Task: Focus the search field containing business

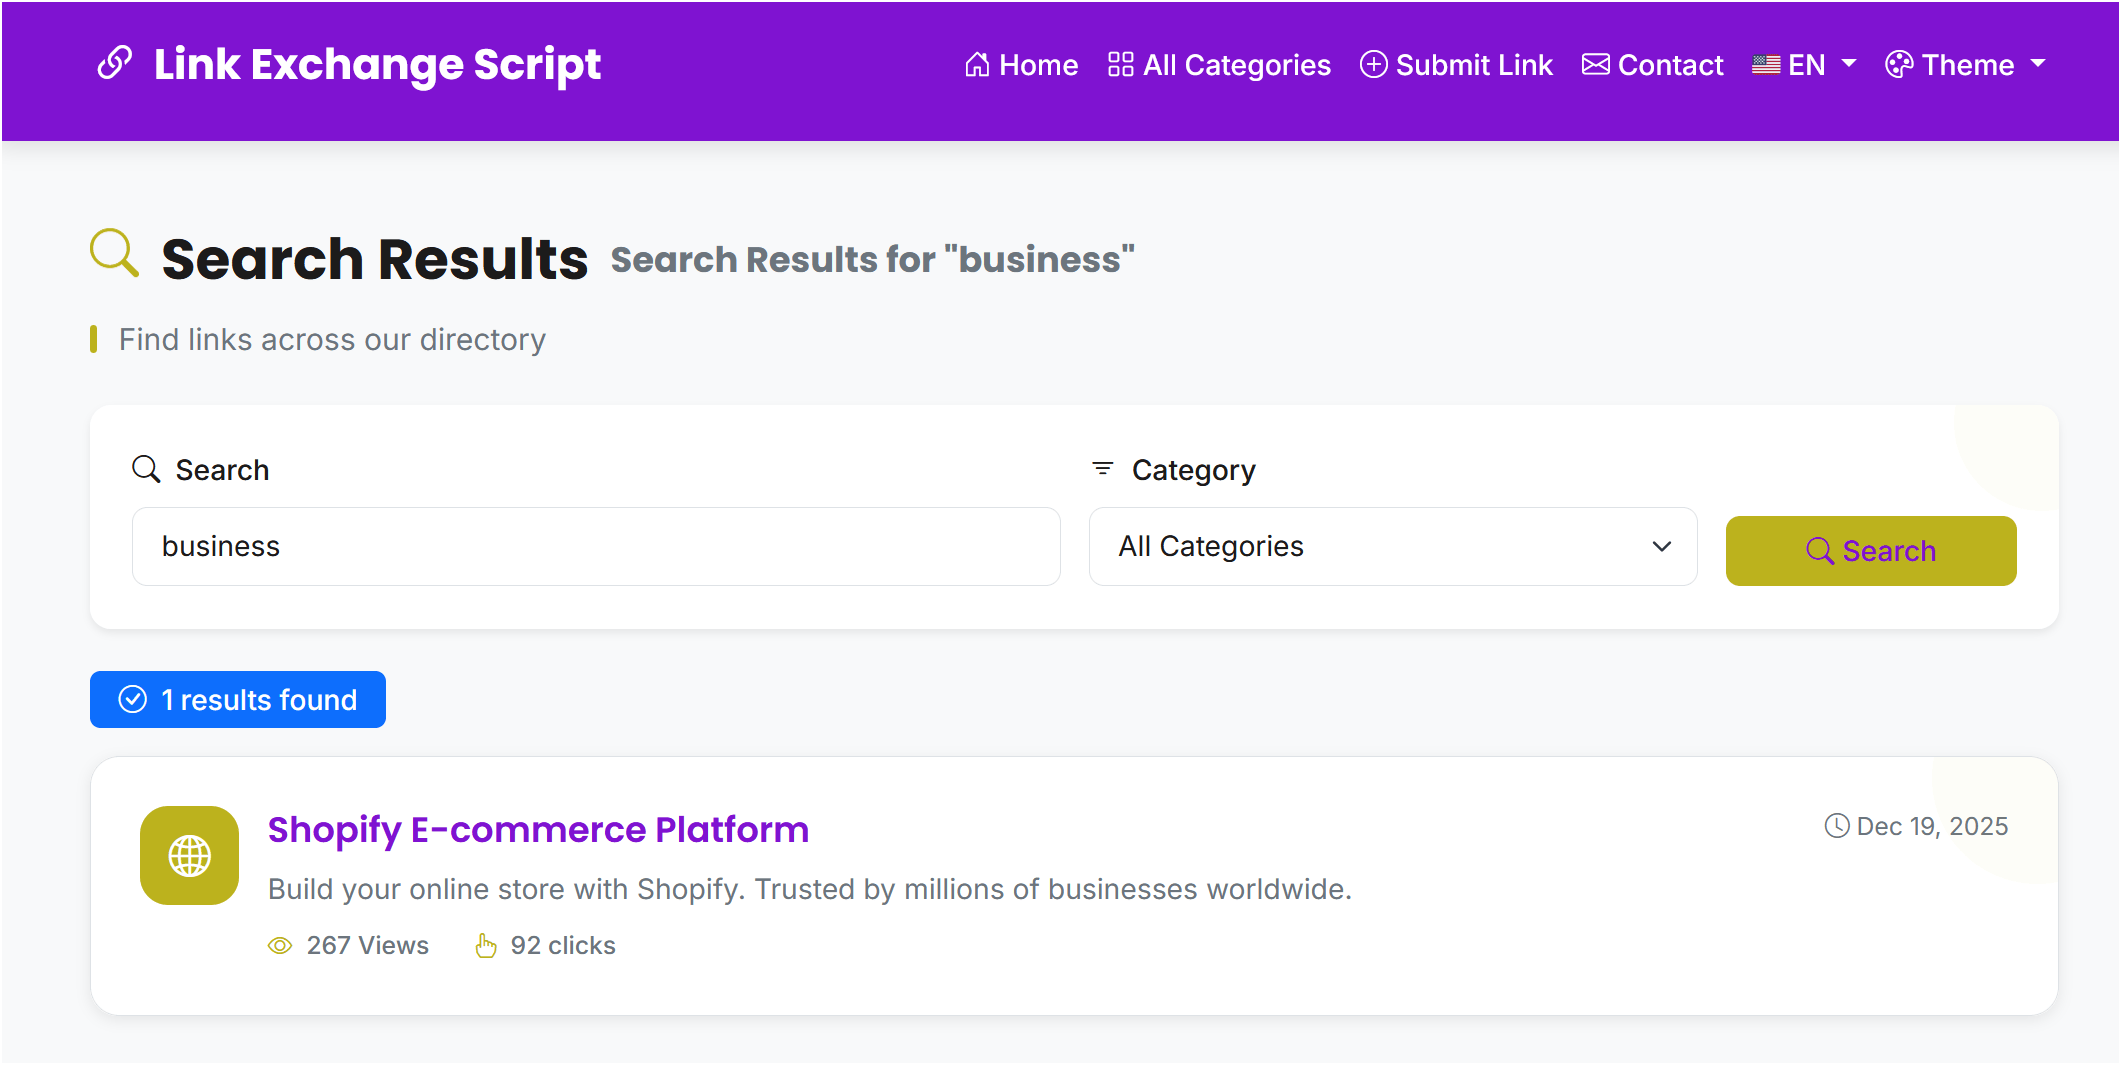Action: (x=596, y=546)
